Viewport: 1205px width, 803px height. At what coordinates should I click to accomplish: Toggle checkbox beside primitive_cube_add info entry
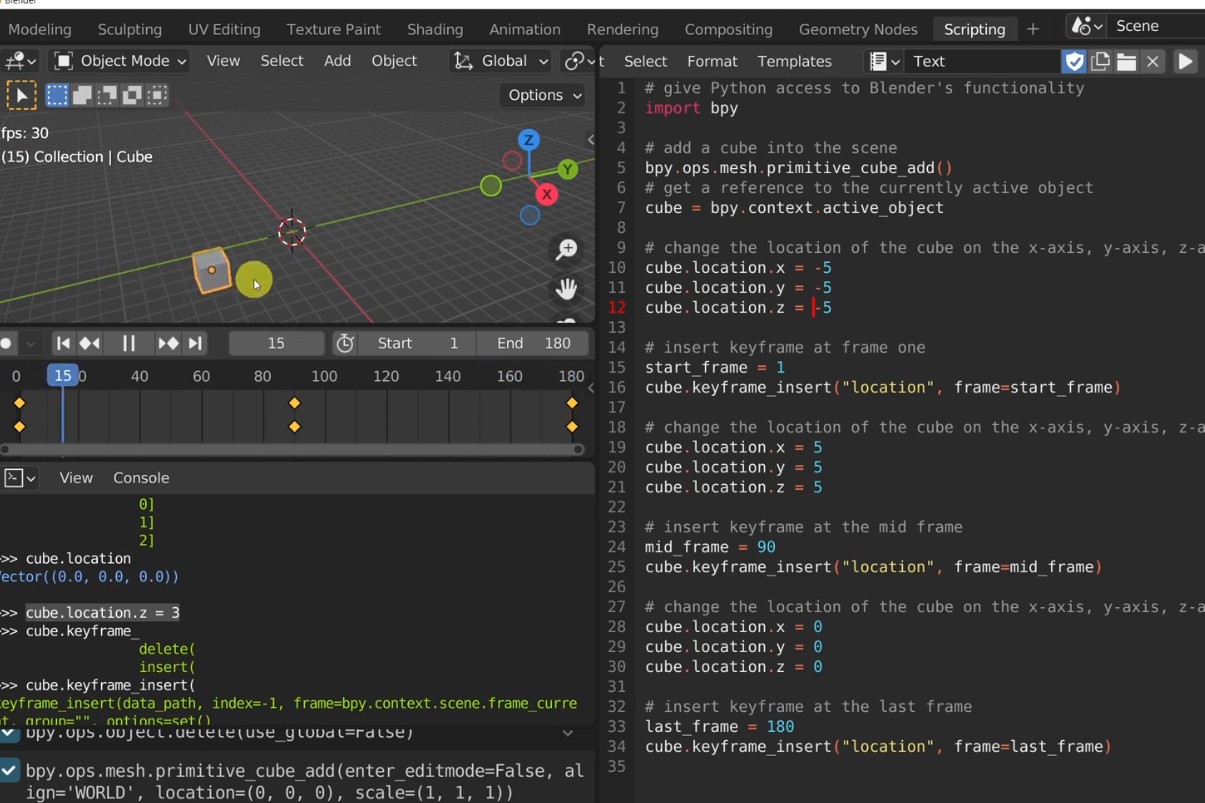tap(9, 770)
